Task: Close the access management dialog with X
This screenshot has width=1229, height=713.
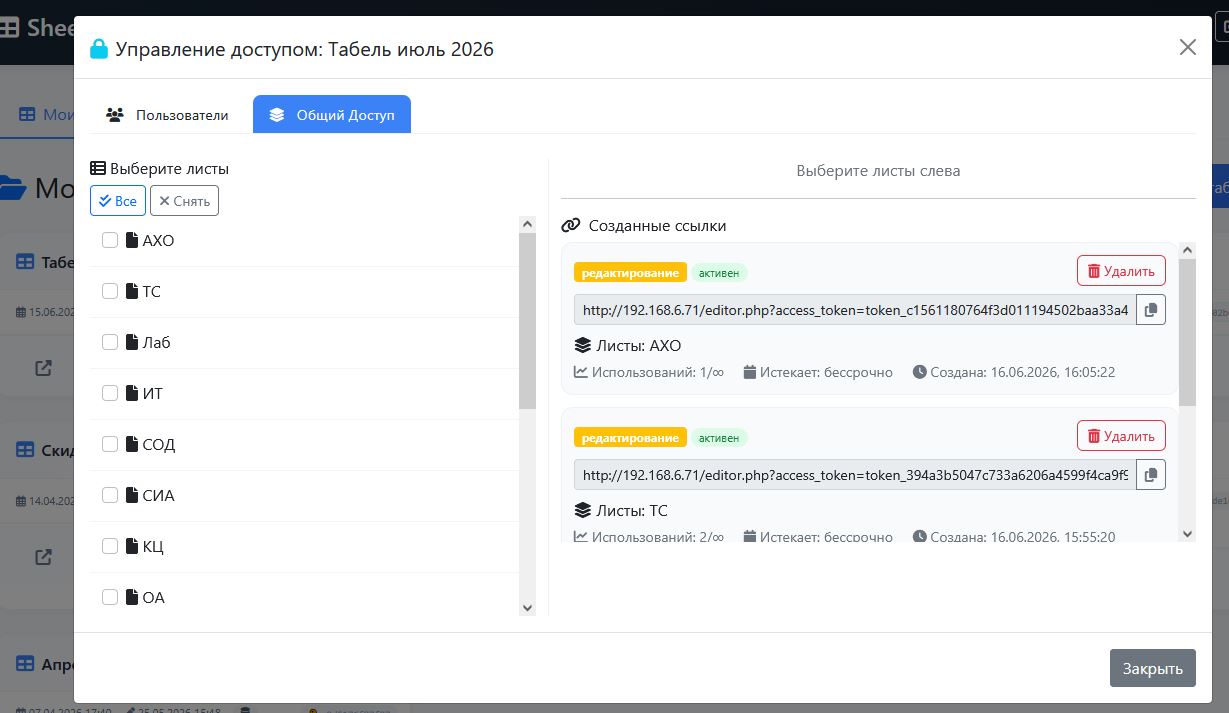Action: click(1187, 47)
